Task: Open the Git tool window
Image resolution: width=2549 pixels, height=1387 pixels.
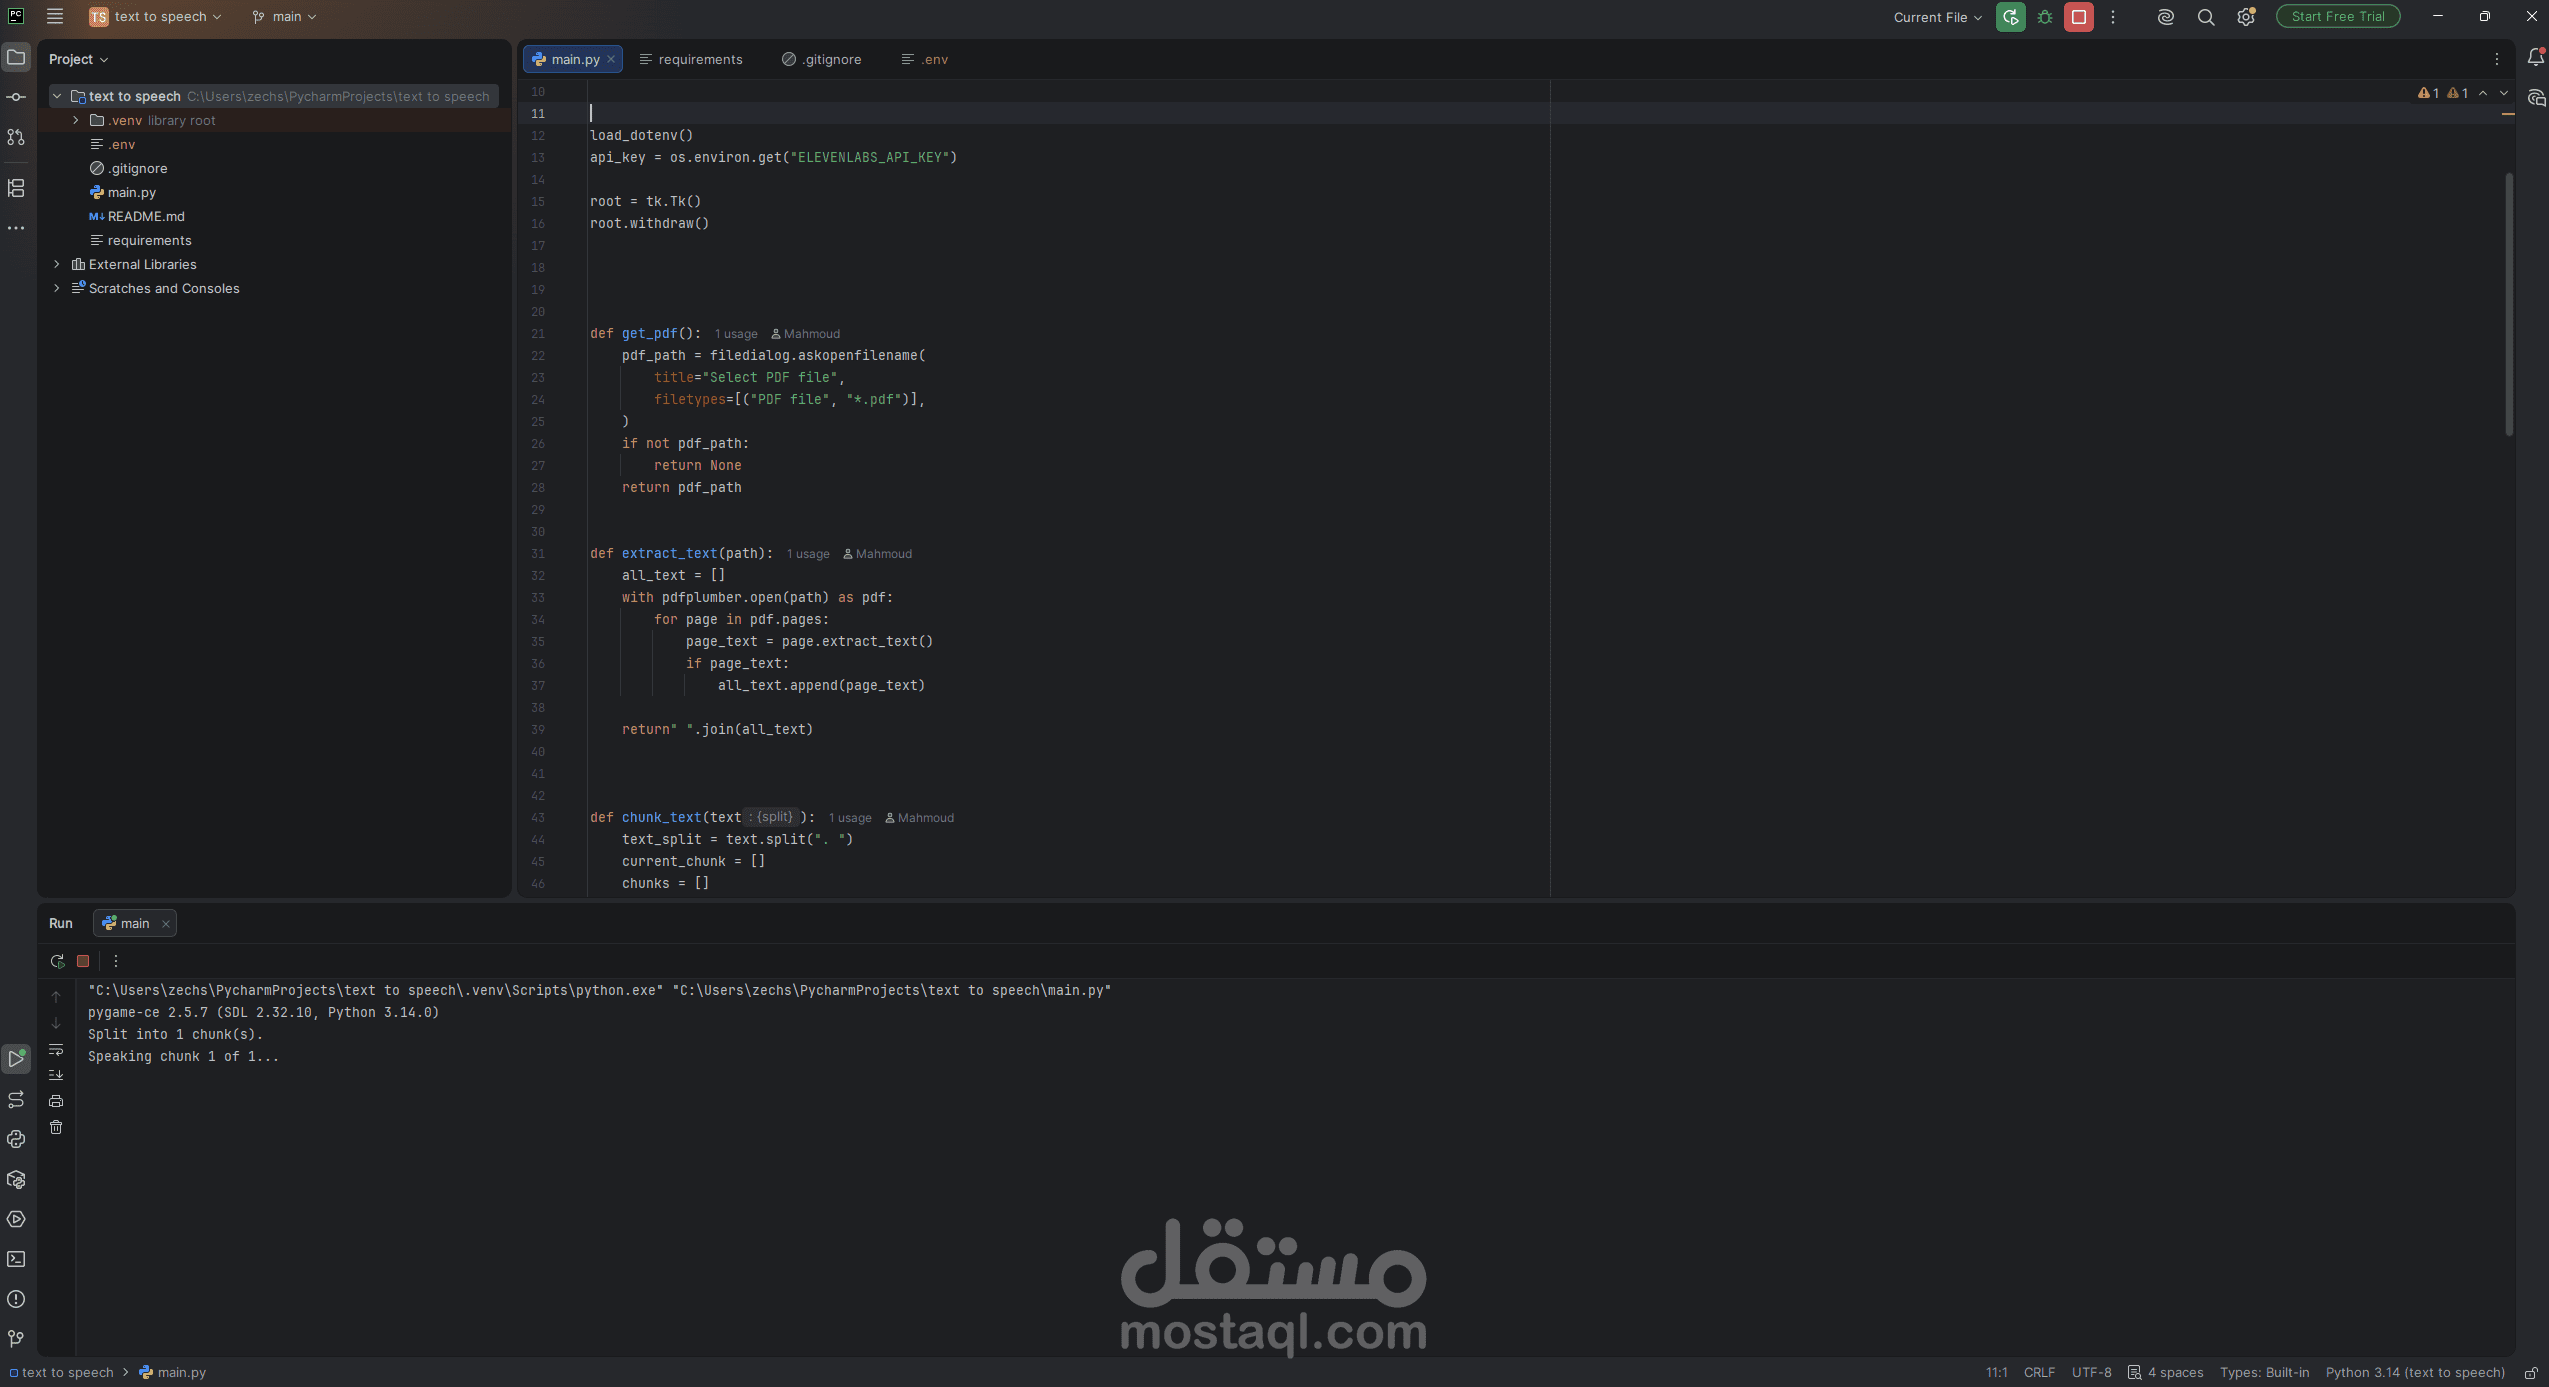Action: tap(16, 1339)
